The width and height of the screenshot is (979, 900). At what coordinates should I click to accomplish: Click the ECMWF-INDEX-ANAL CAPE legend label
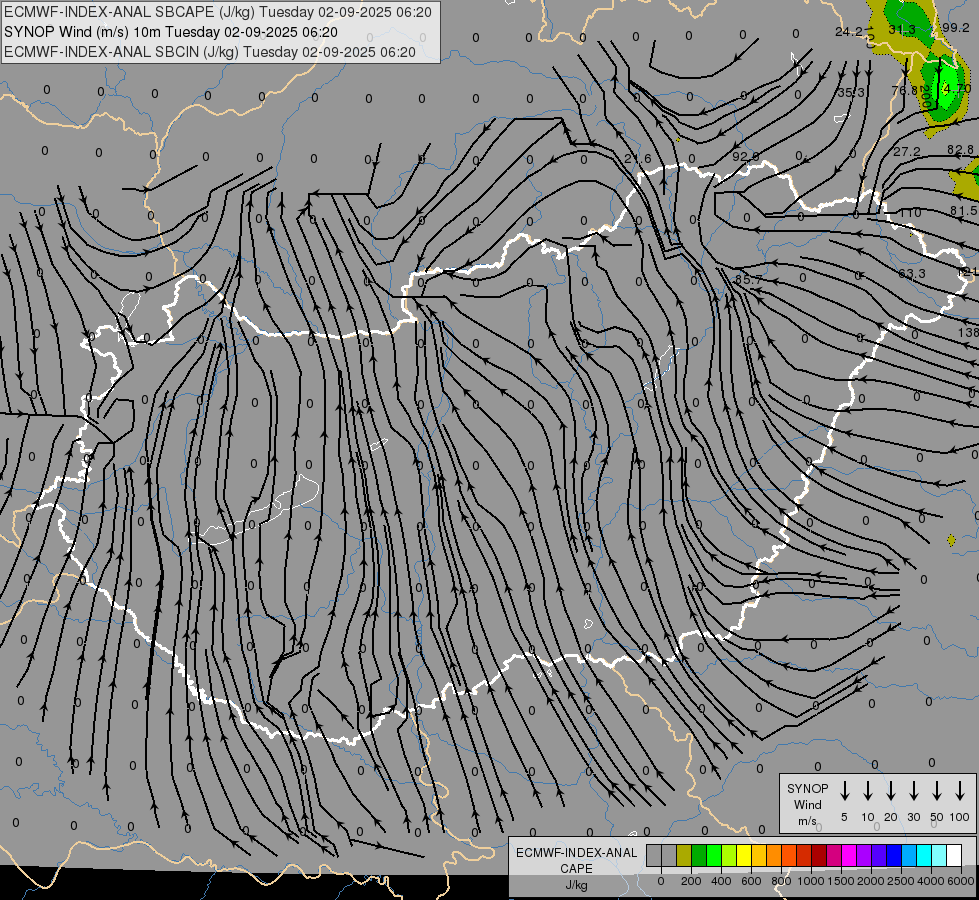click(576, 860)
